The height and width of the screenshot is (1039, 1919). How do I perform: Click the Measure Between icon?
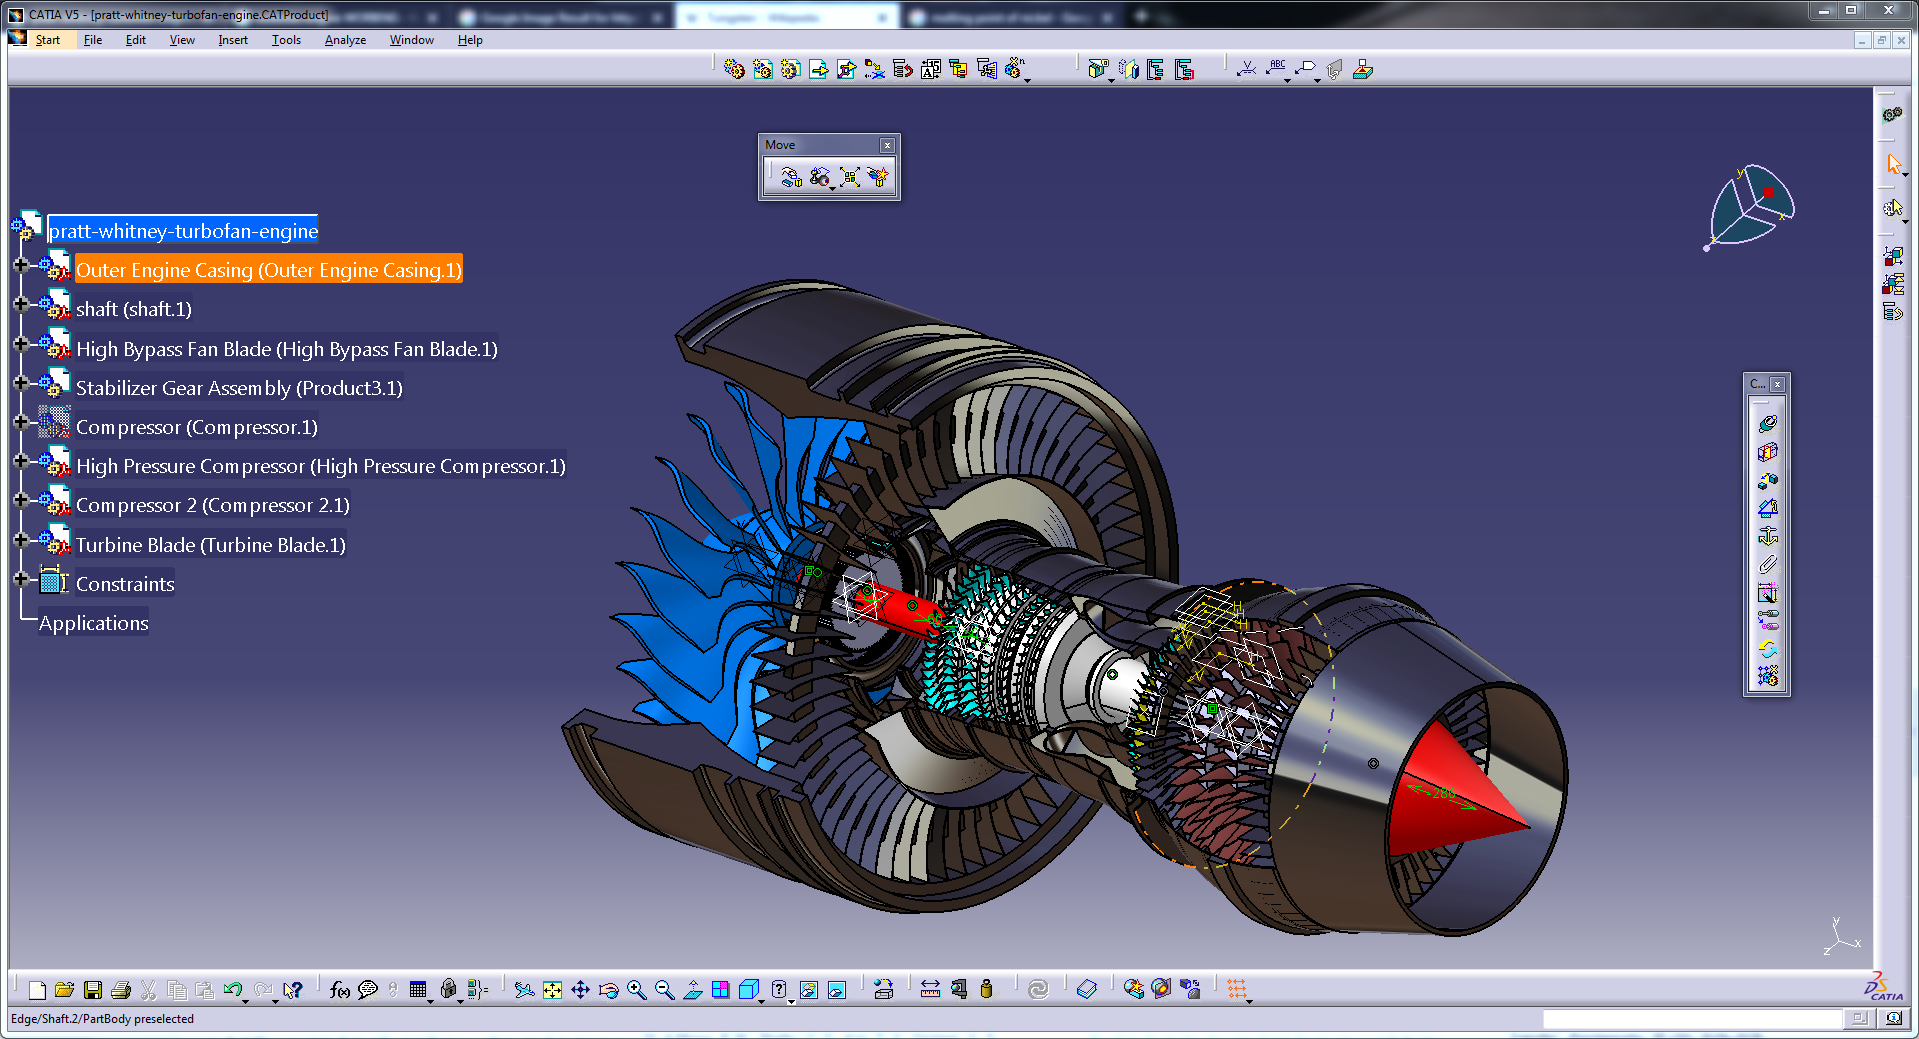click(930, 990)
